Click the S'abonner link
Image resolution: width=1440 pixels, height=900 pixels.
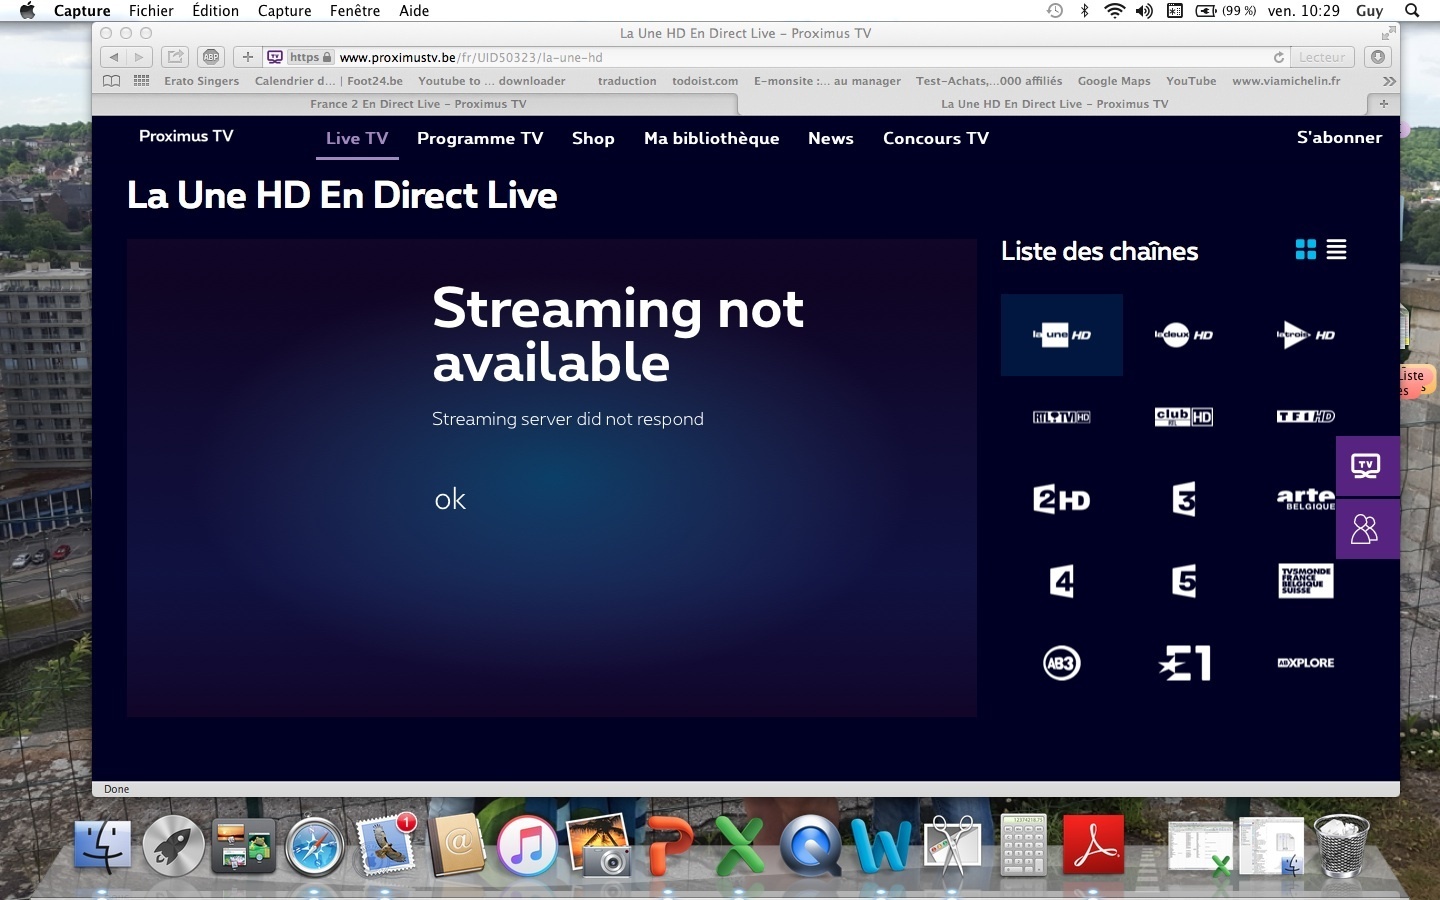pyautogui.click(x=1339, y=137)
